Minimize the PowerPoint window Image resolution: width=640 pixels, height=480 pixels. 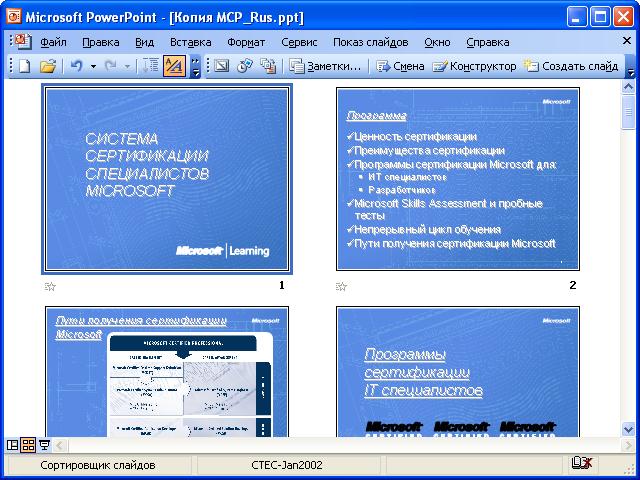[x=577, y=17]
